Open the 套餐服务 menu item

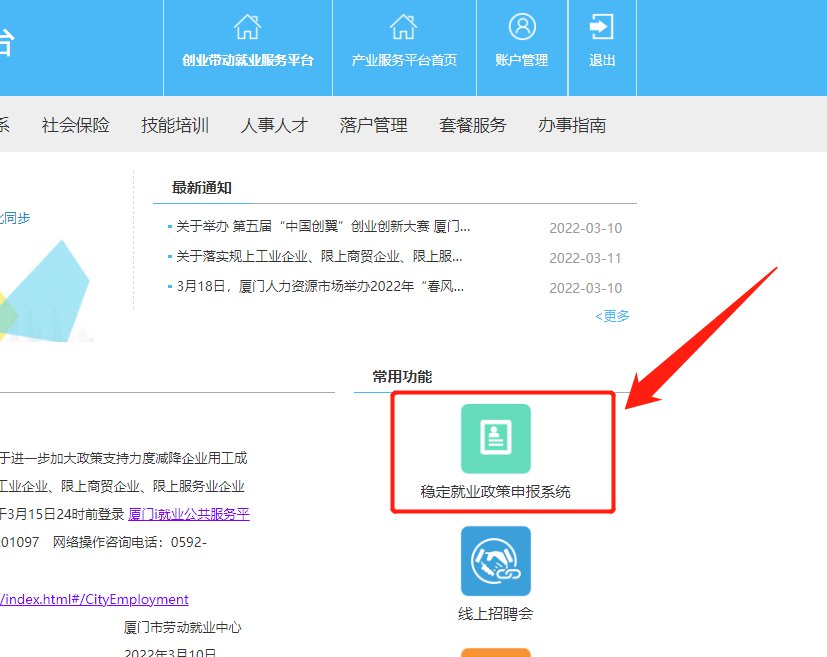(472, 125)
